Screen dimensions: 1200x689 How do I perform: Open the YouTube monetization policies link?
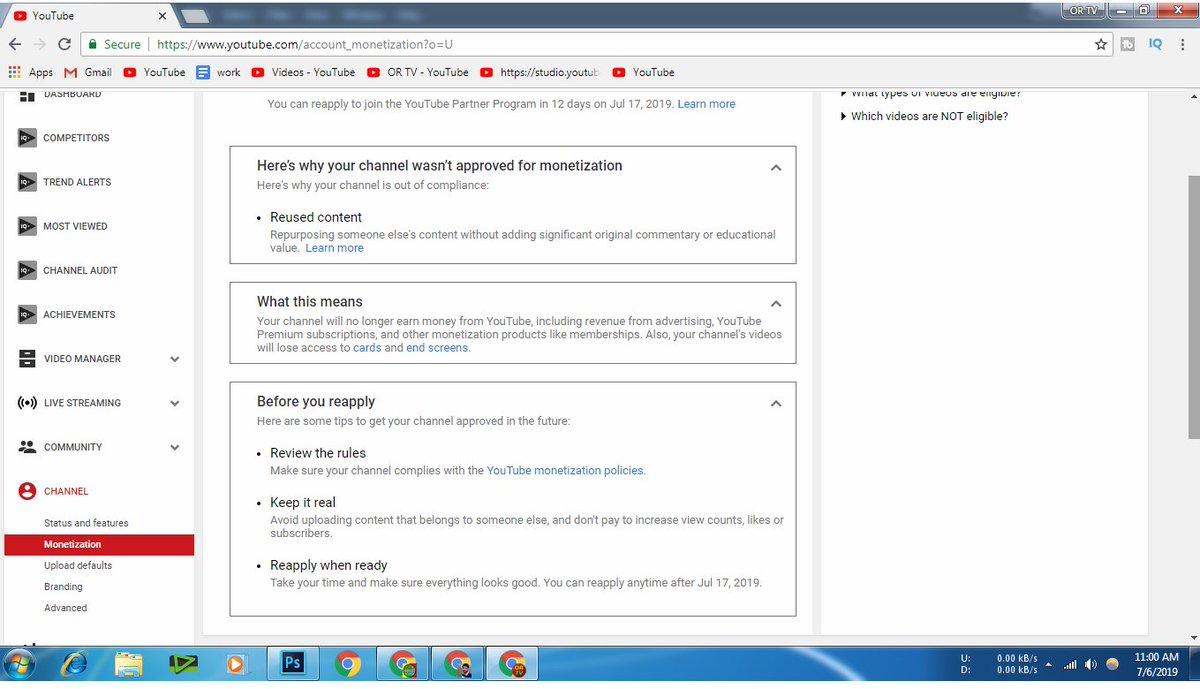(565, 470)
